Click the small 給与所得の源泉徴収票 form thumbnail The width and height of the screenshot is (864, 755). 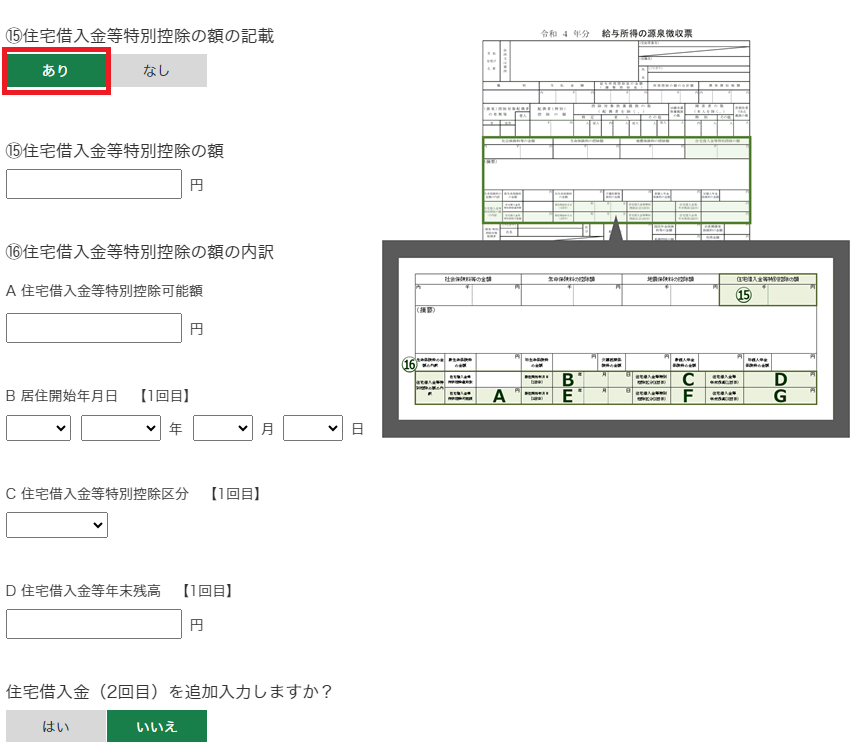point(616,135)
